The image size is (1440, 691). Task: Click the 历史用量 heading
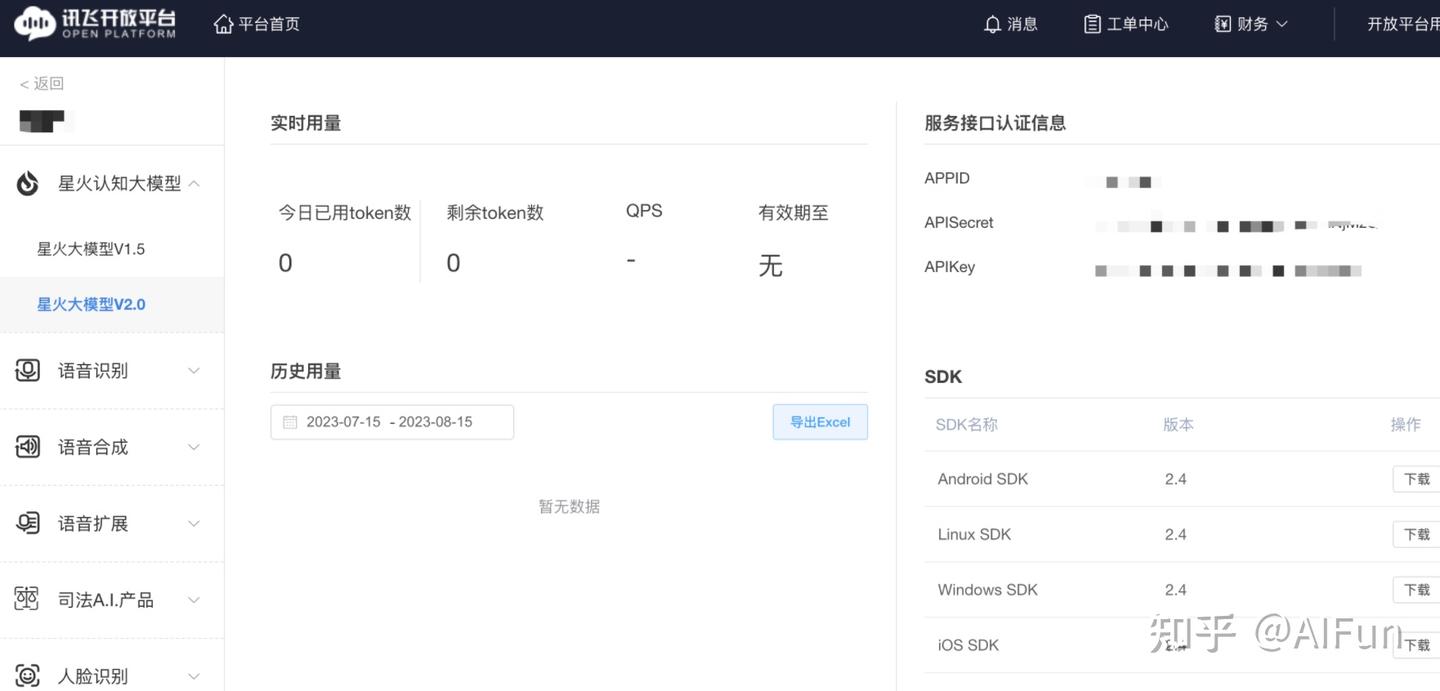tap(305, 371)
